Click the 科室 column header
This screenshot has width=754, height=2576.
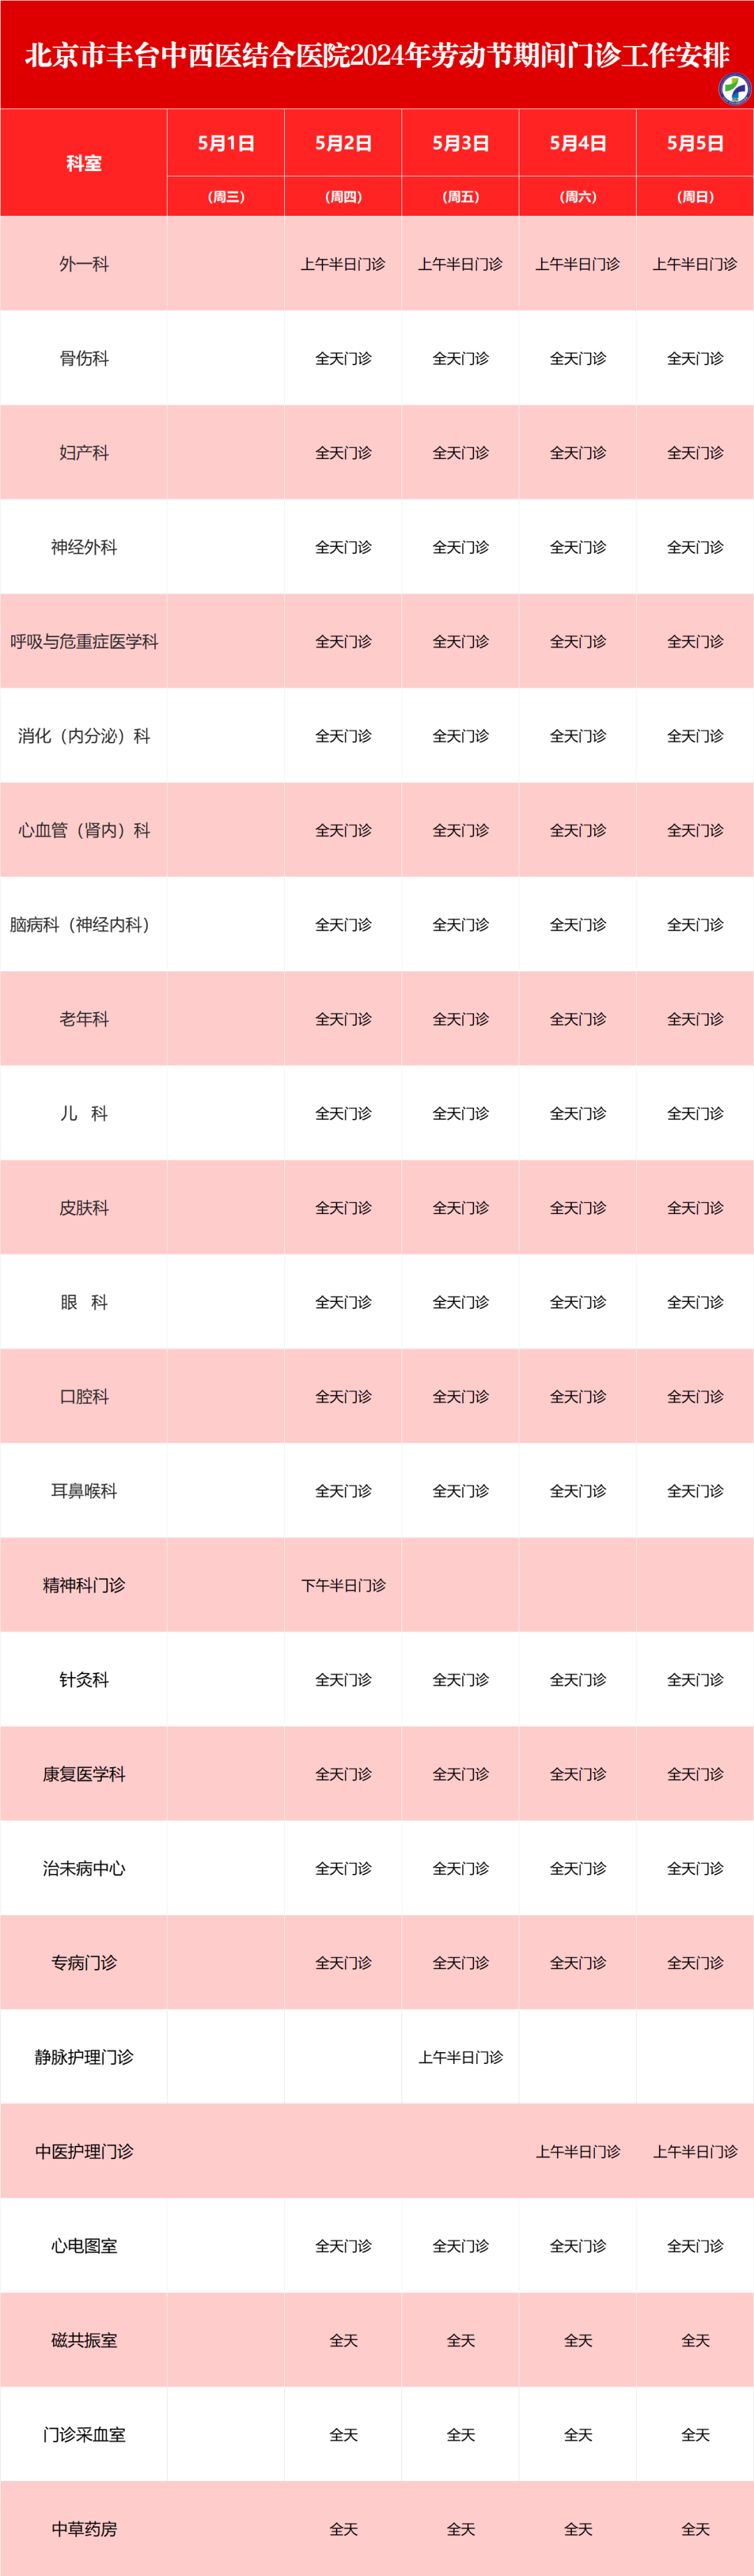click(84, 163)
